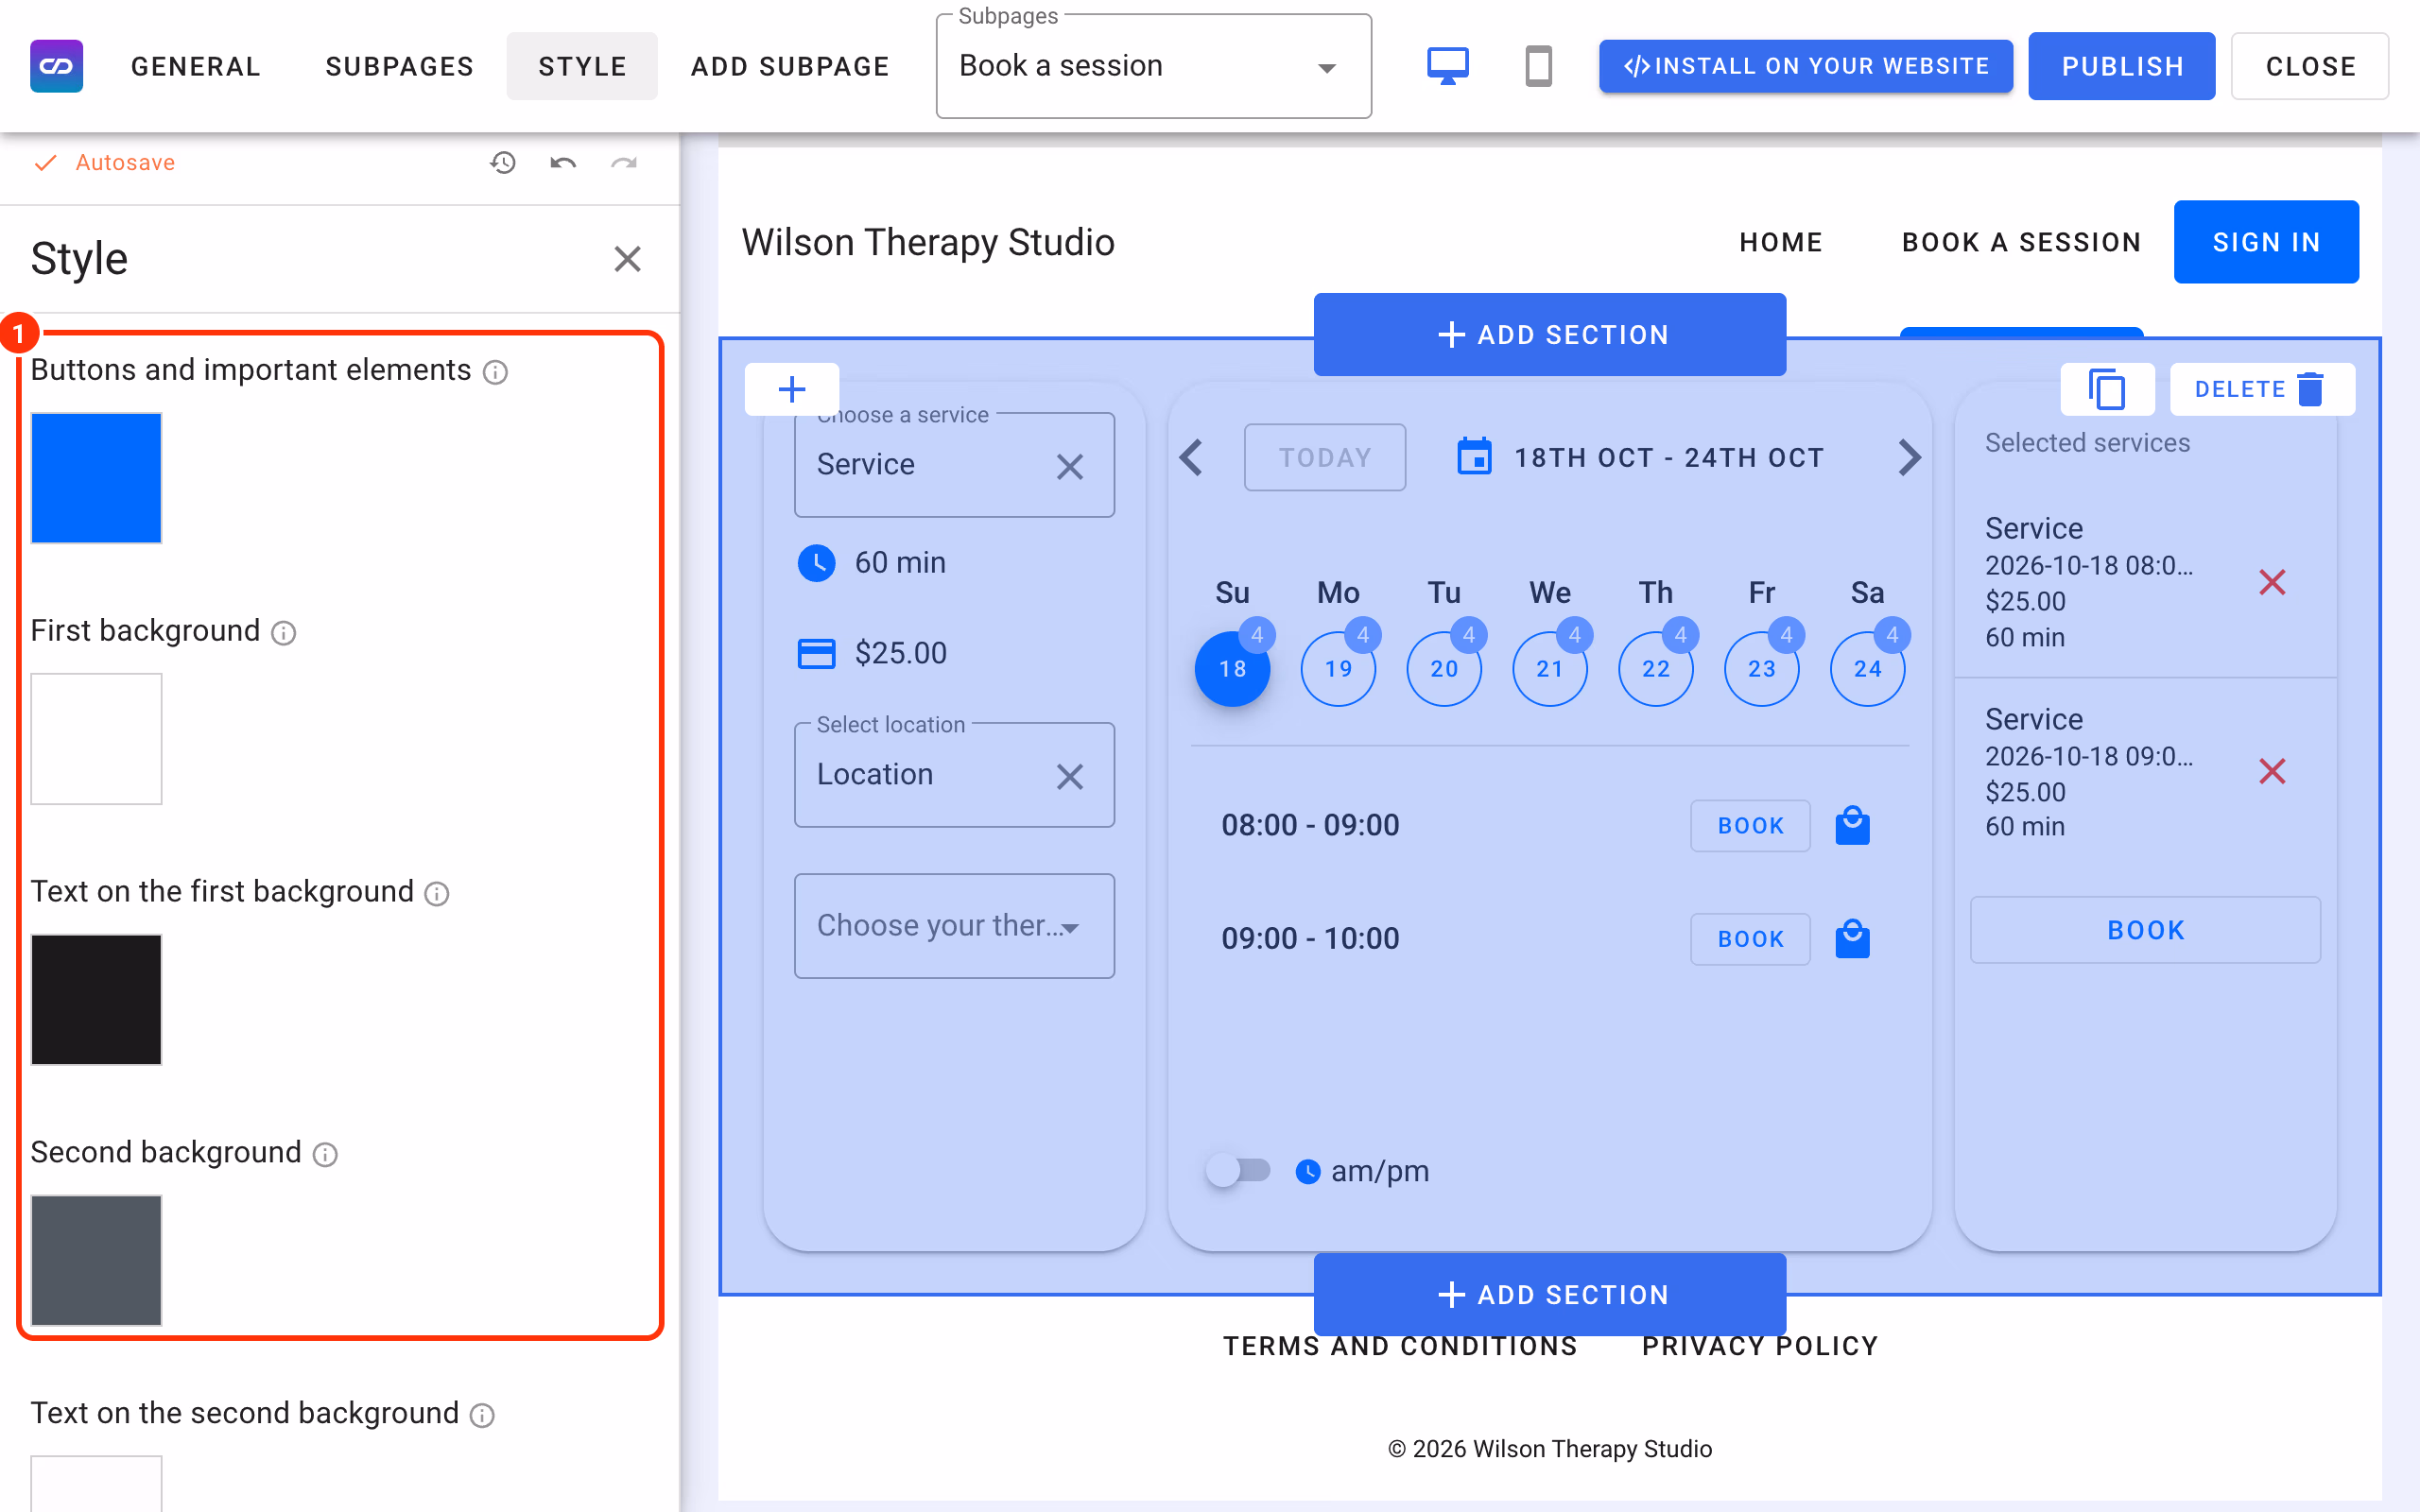Screen dimensions: 2420x1512
Task: Delete the selected section
Action: (x=2262, y=389)
